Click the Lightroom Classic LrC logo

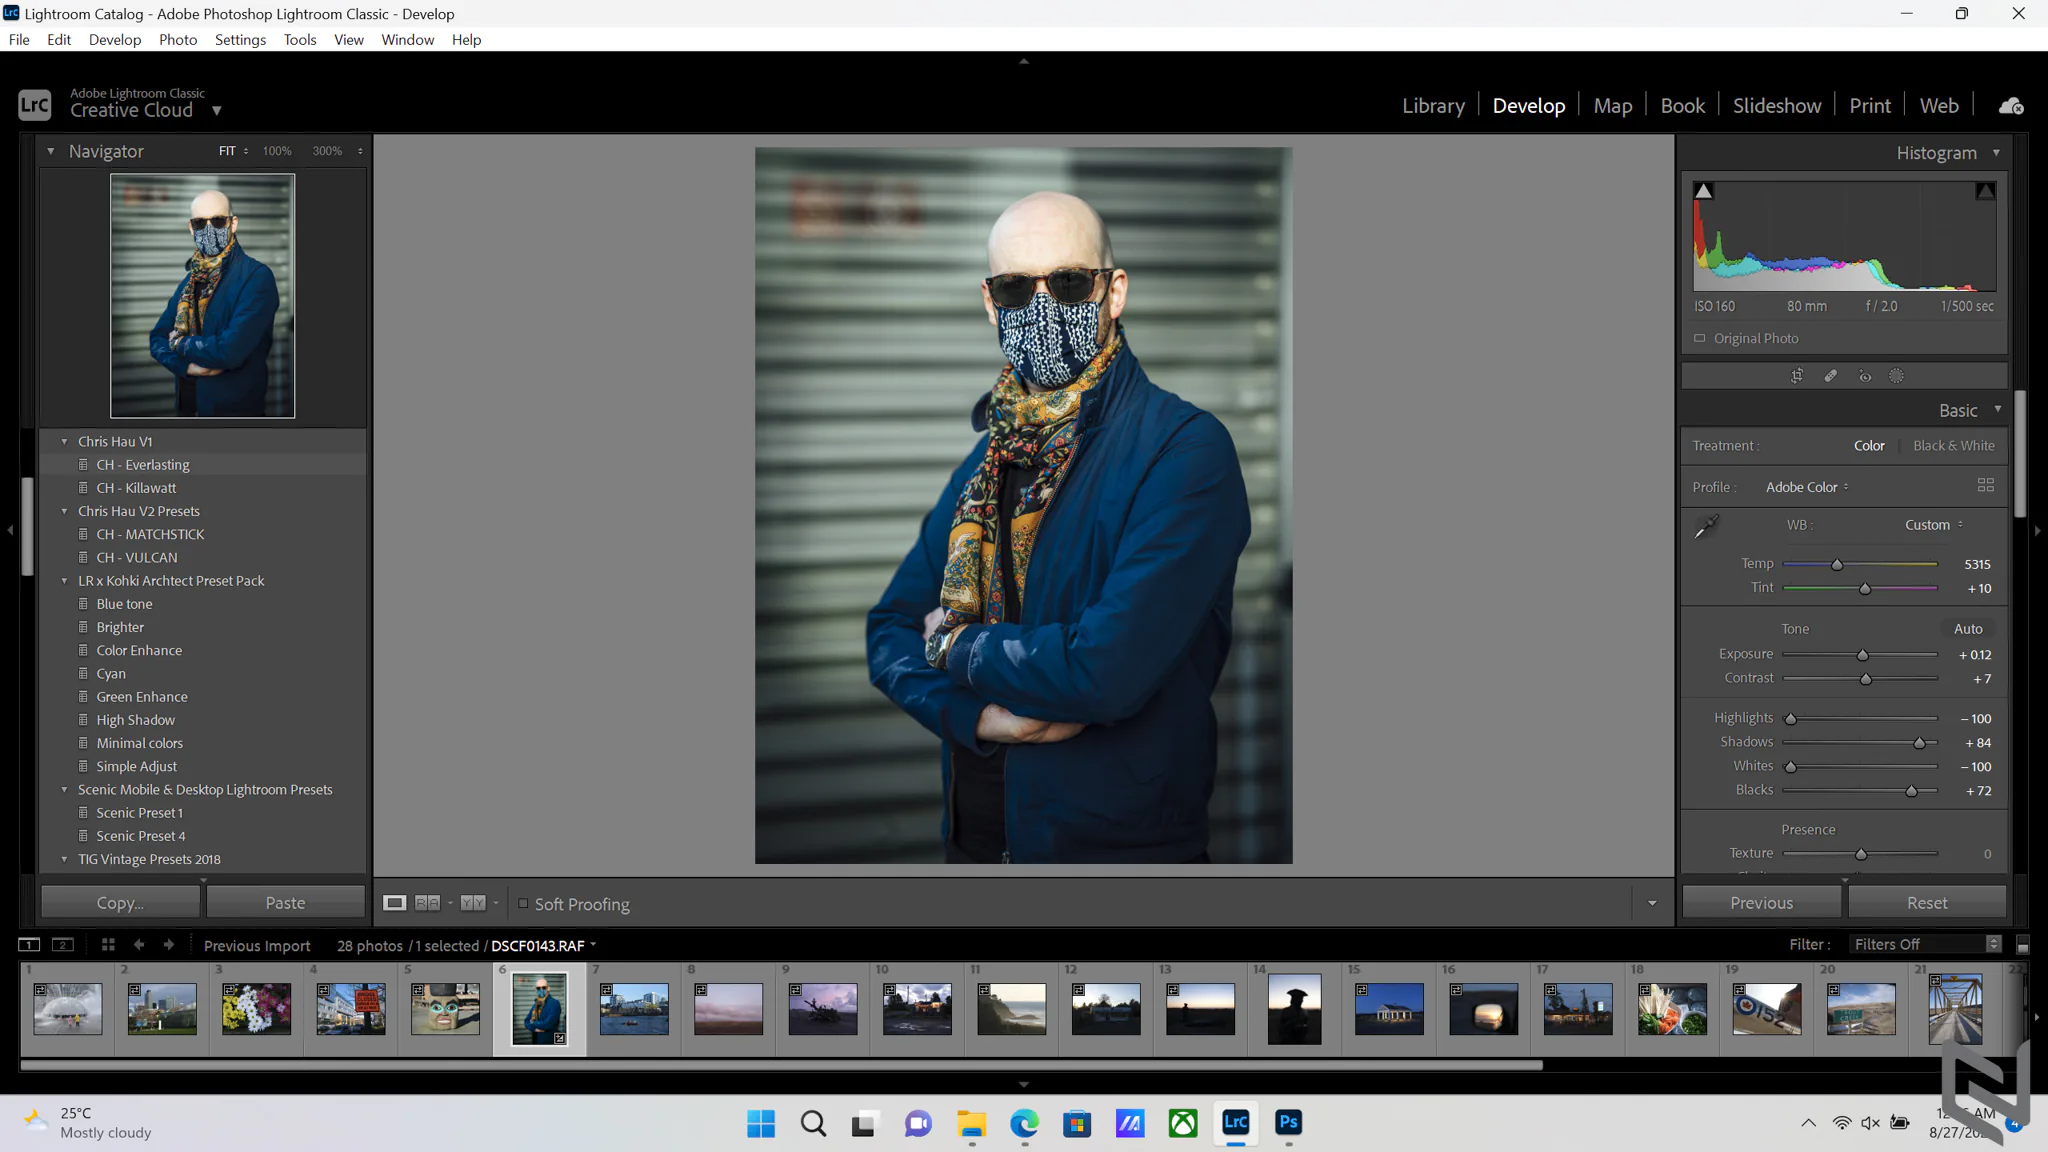[x=35, y=105]
